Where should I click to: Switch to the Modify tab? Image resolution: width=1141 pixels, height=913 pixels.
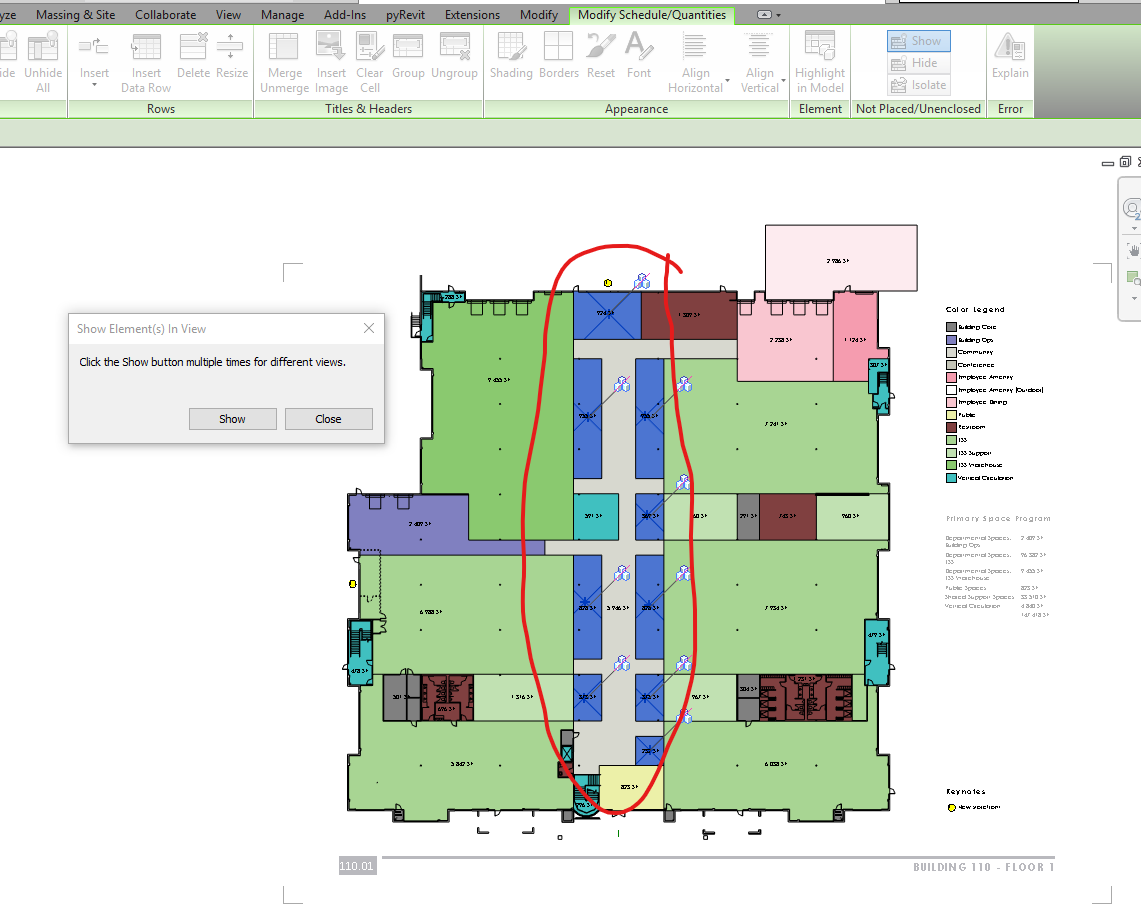click(538, 15)
